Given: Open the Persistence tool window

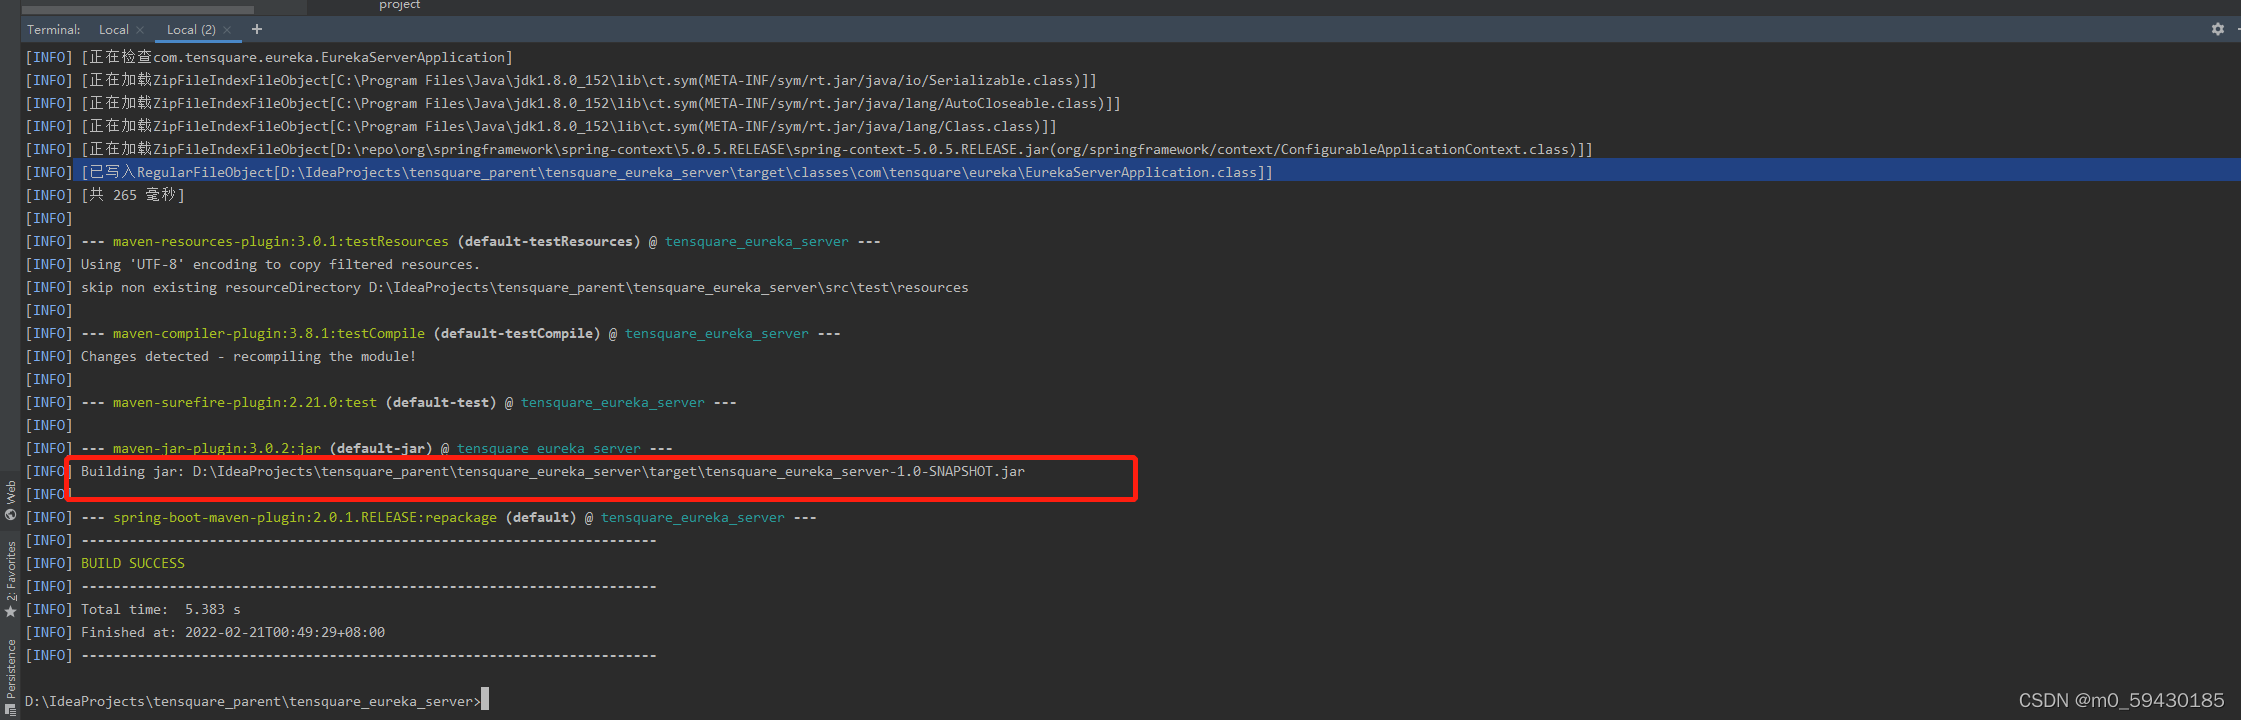Looking at the screenshot, I should [11, 677].
